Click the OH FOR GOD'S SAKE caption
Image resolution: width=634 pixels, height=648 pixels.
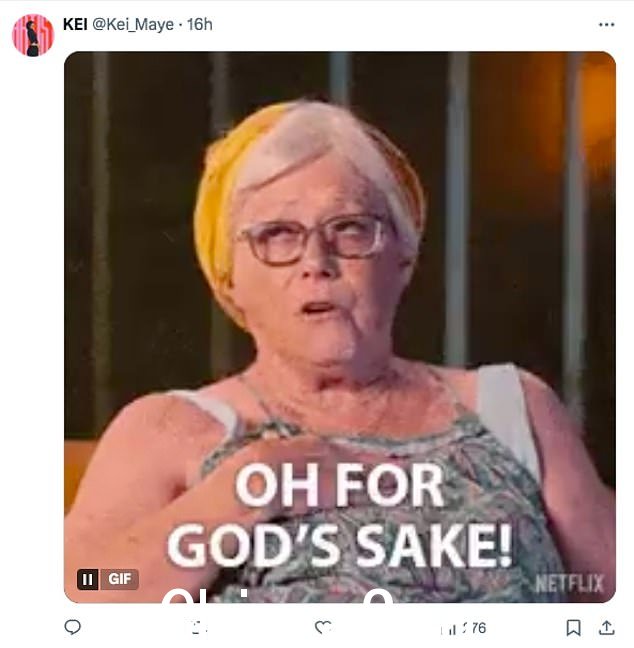(339, 515)
